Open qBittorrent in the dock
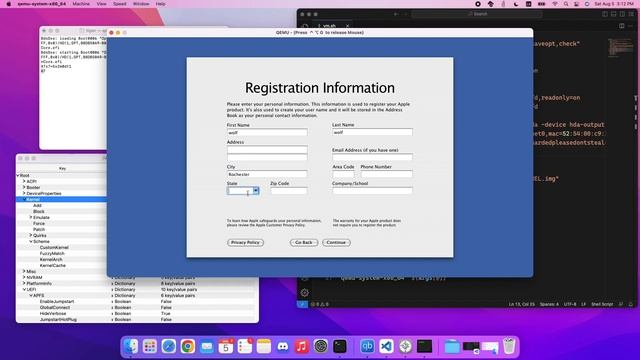Viewport: 640px width, 360px height. (x=367, y=346)
